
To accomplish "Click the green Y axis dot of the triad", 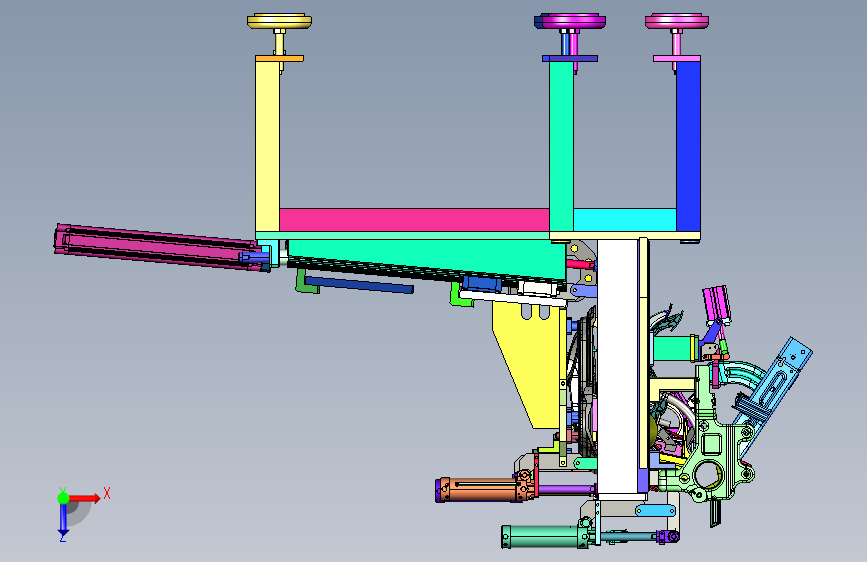I will [x=63, y=498].
